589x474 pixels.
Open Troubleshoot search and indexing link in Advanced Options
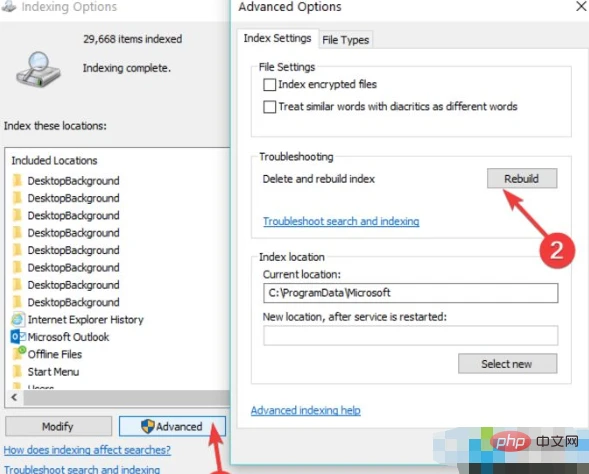[x=341, y=221]
